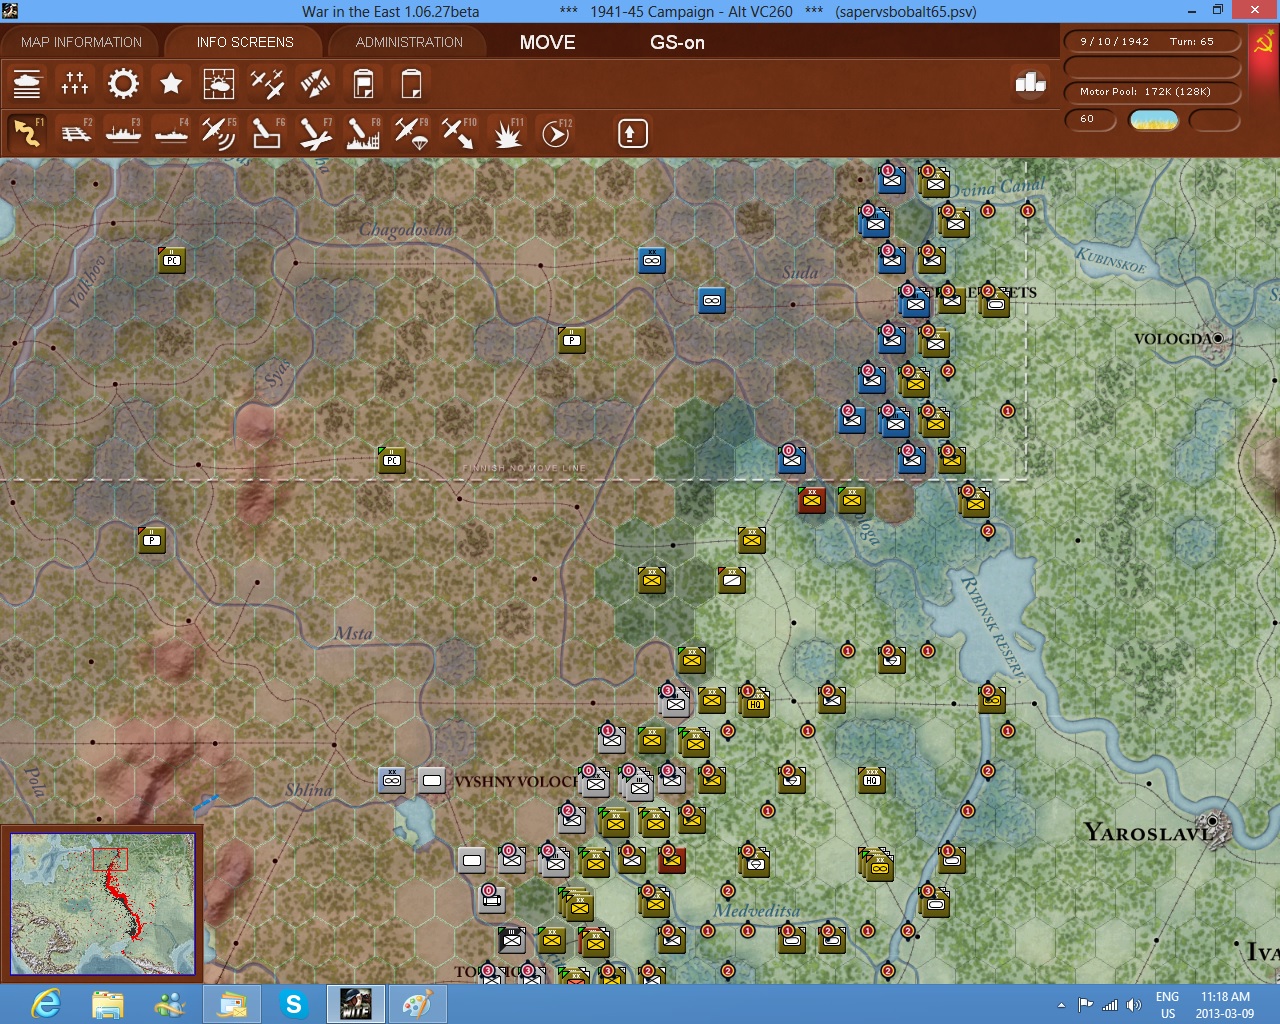Click the GS-on ground support indicator
The height and width of the screenshot is (1024, 1280).
coord(677,42)
